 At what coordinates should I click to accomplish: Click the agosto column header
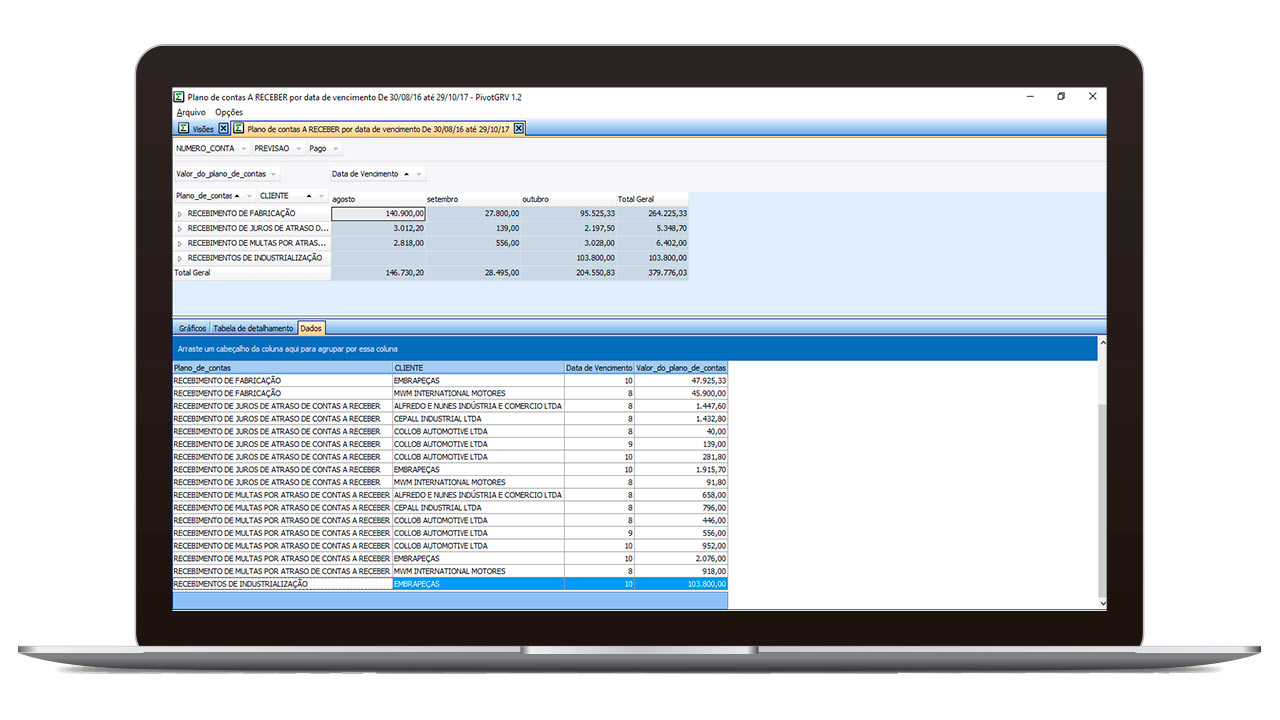(x=378, y=199)
